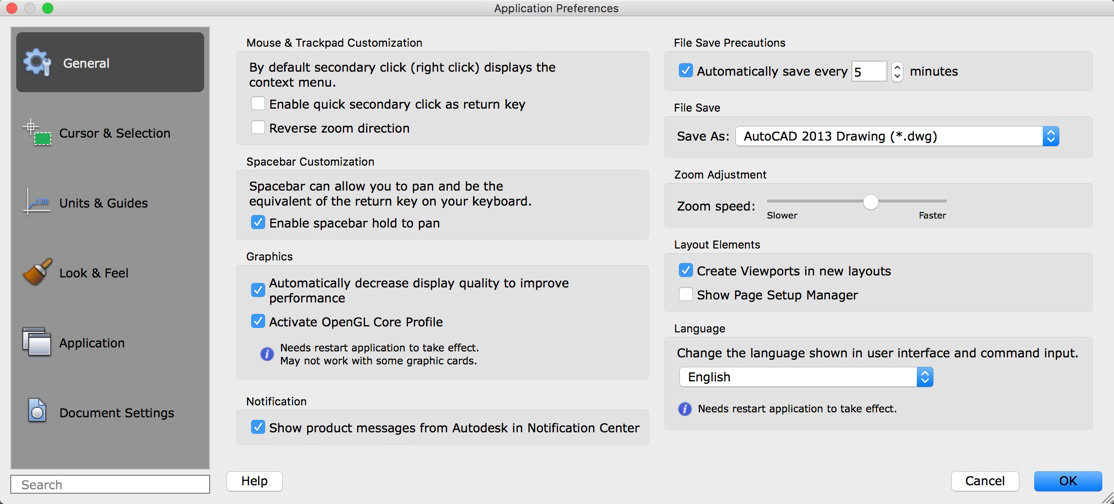The height and width of the screenshot is (504, 1114).
Task: Enable quick secondary click as return key
Action: pyautogui.click(x=258, y=104)
